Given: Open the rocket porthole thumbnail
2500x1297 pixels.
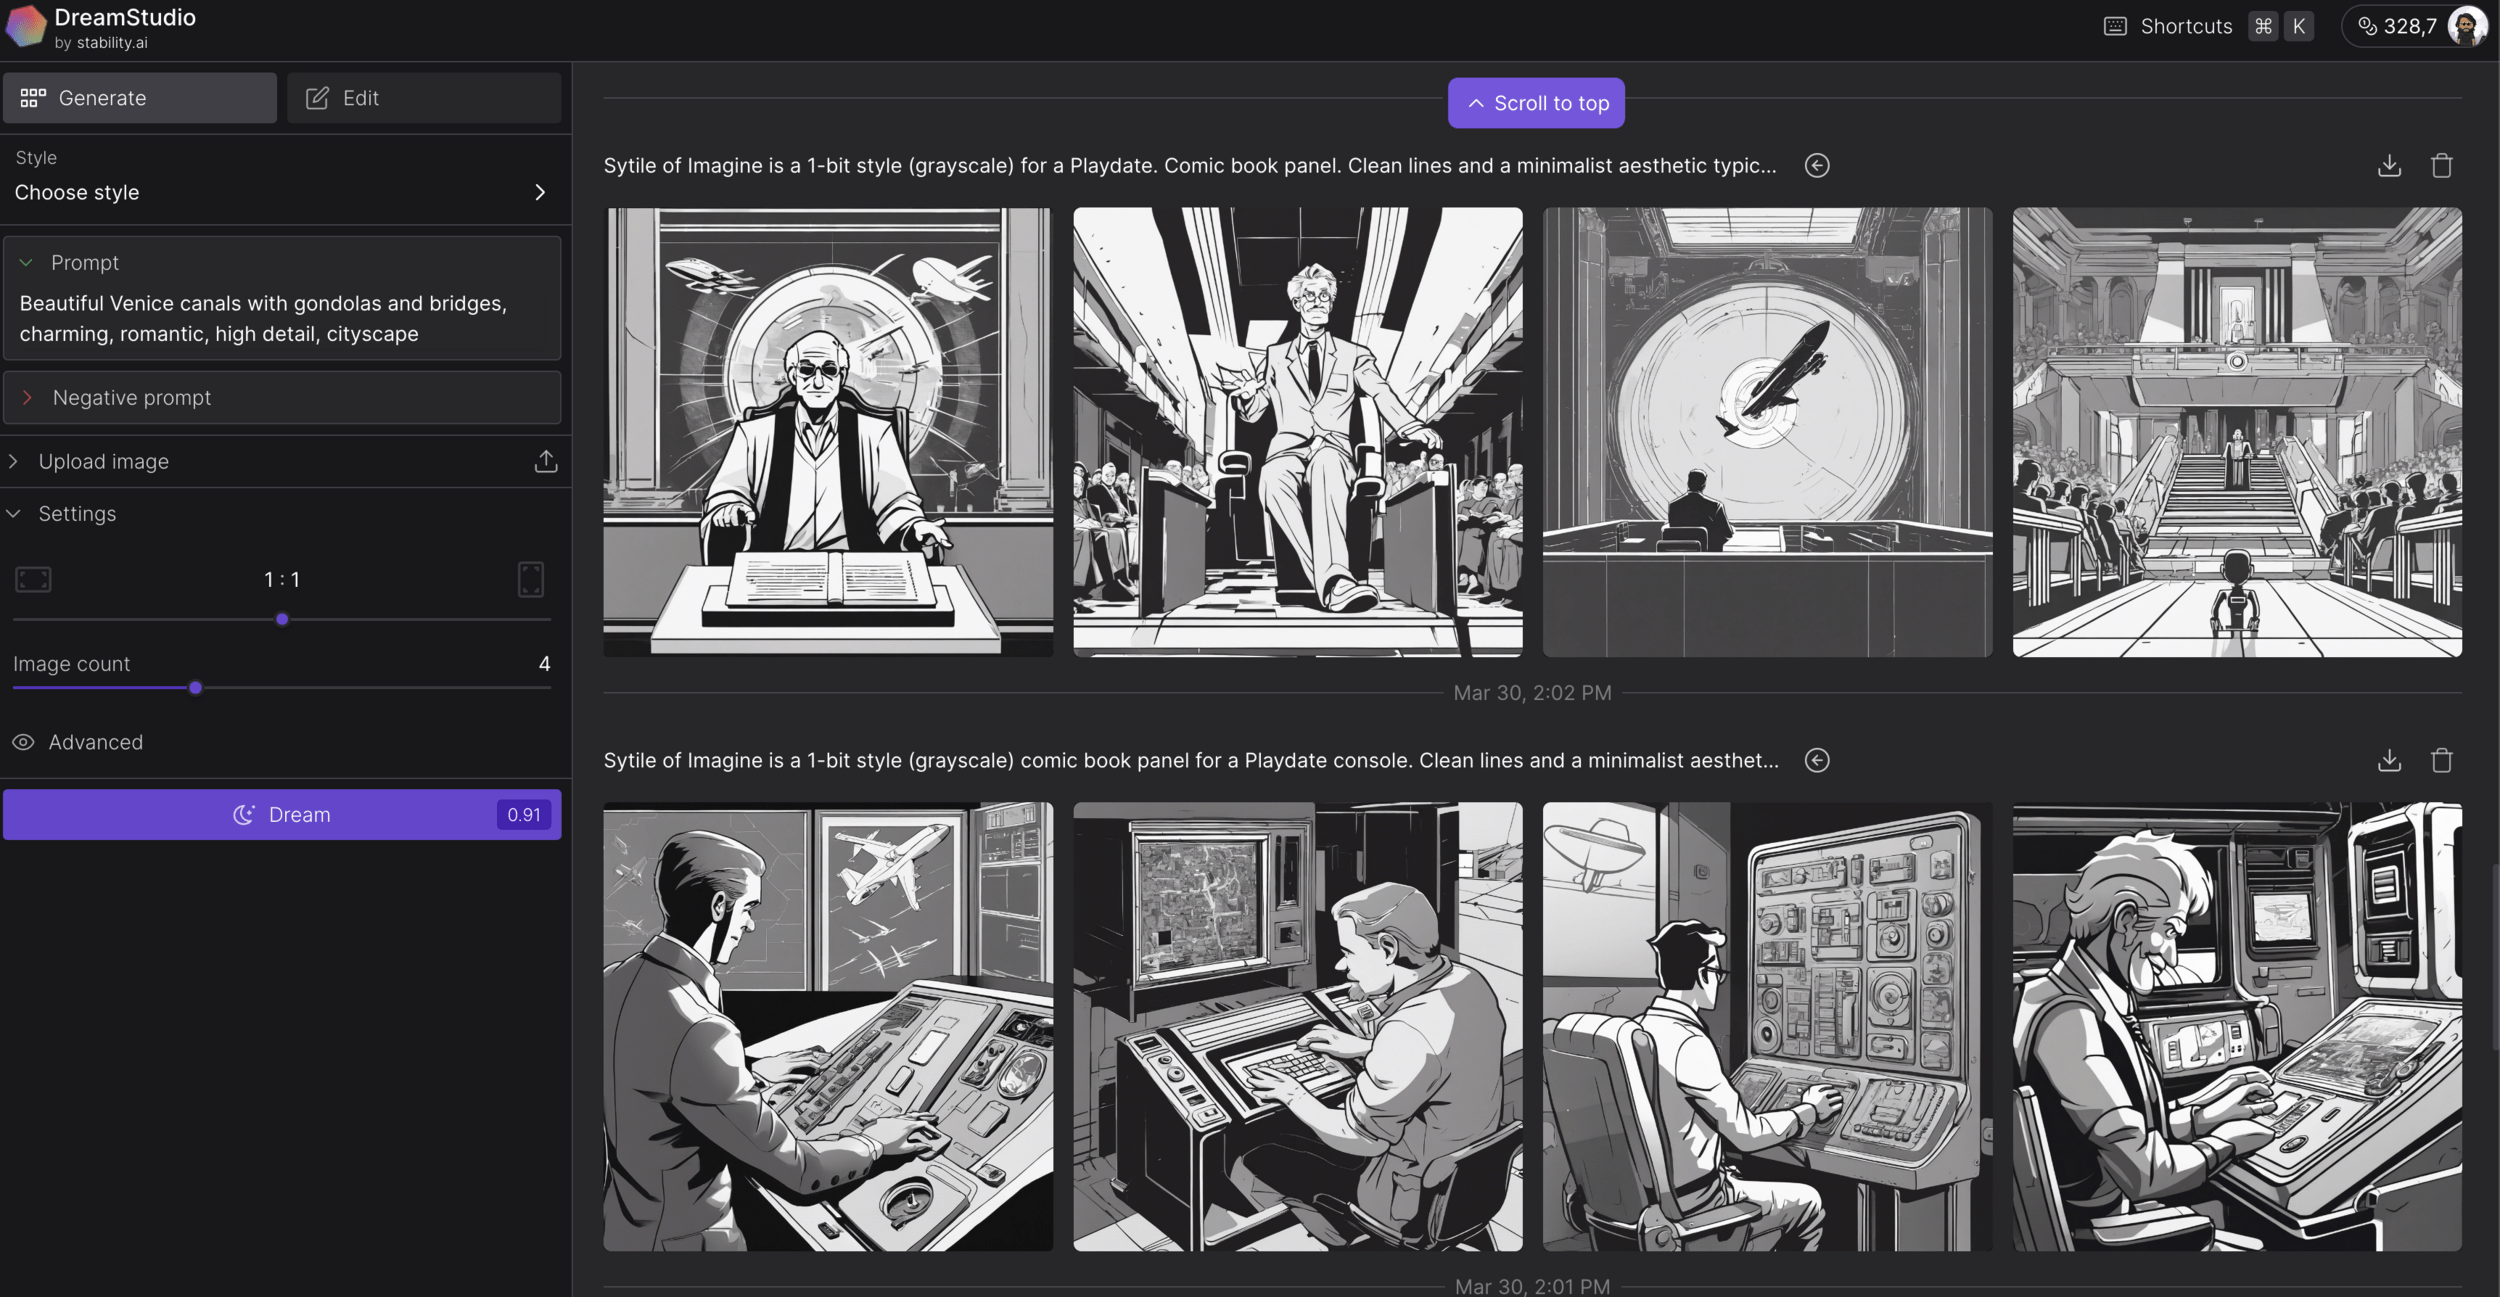Looking at the screenshot, I should tap(1767, 432).
